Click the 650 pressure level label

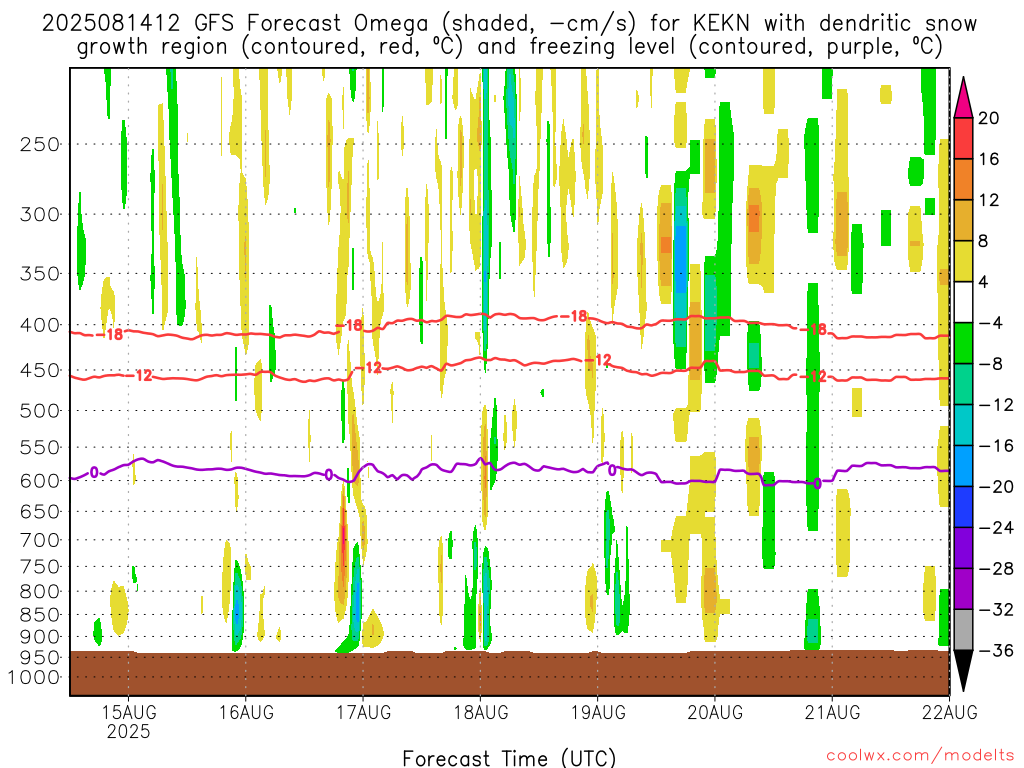[39, 511]
